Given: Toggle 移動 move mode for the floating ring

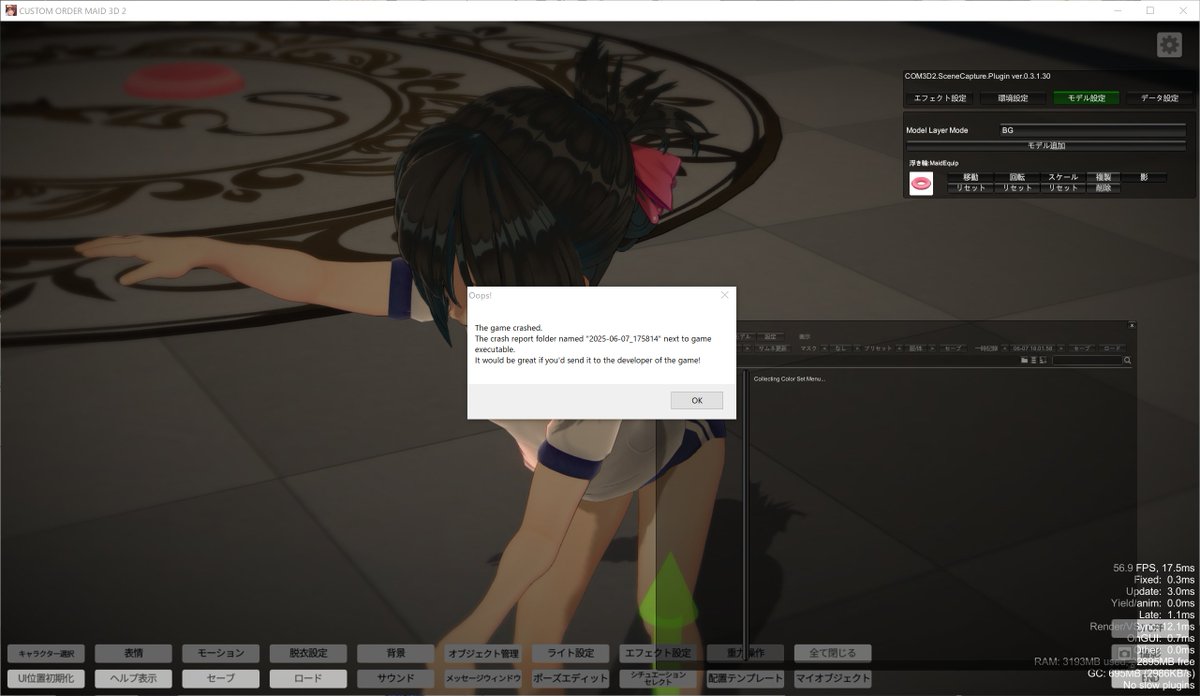Looking at the screenshot, I should (968, 176).
